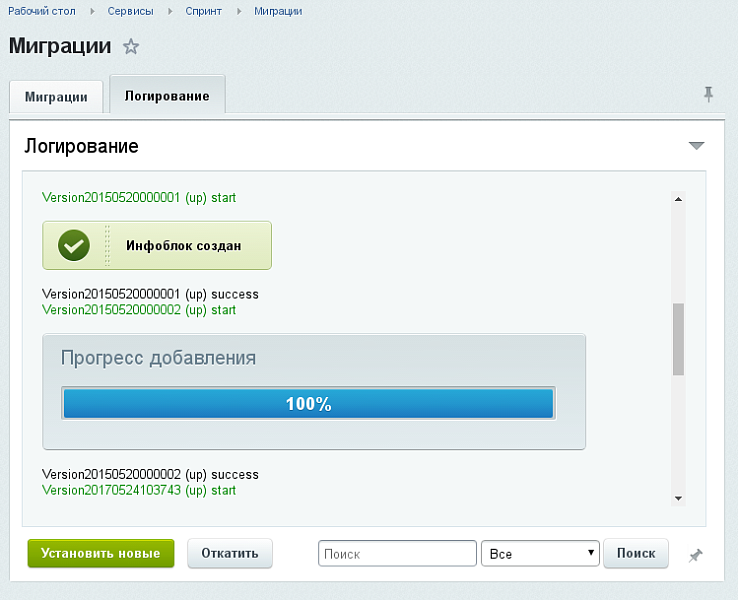Screen dimensions: 738x600
Task: Collapse the Логирование panel arrow
Action: 697,146
